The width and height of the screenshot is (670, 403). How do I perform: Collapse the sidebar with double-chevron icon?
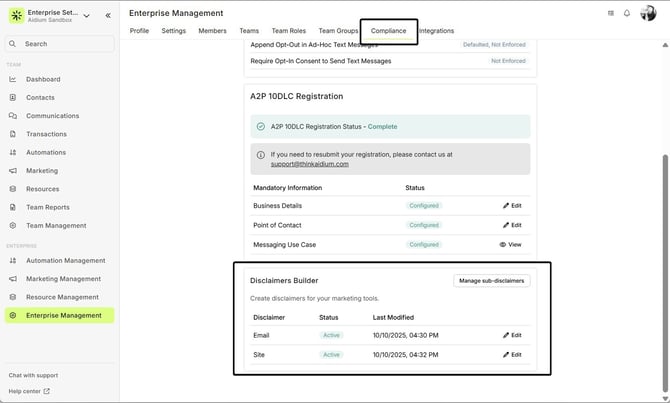tap(108, 15)
